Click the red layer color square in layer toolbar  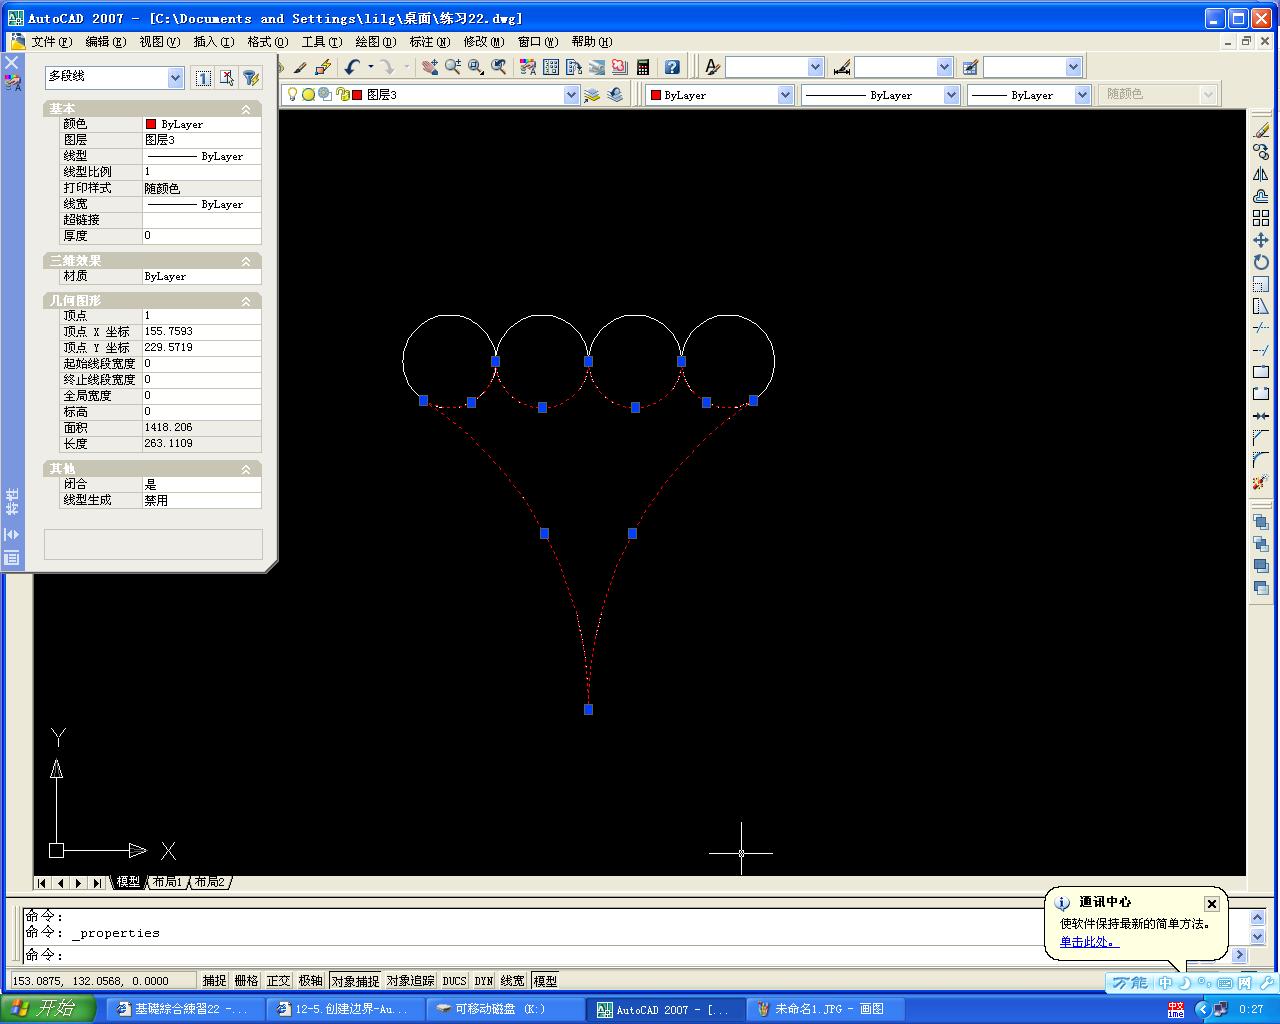[357, 95]
